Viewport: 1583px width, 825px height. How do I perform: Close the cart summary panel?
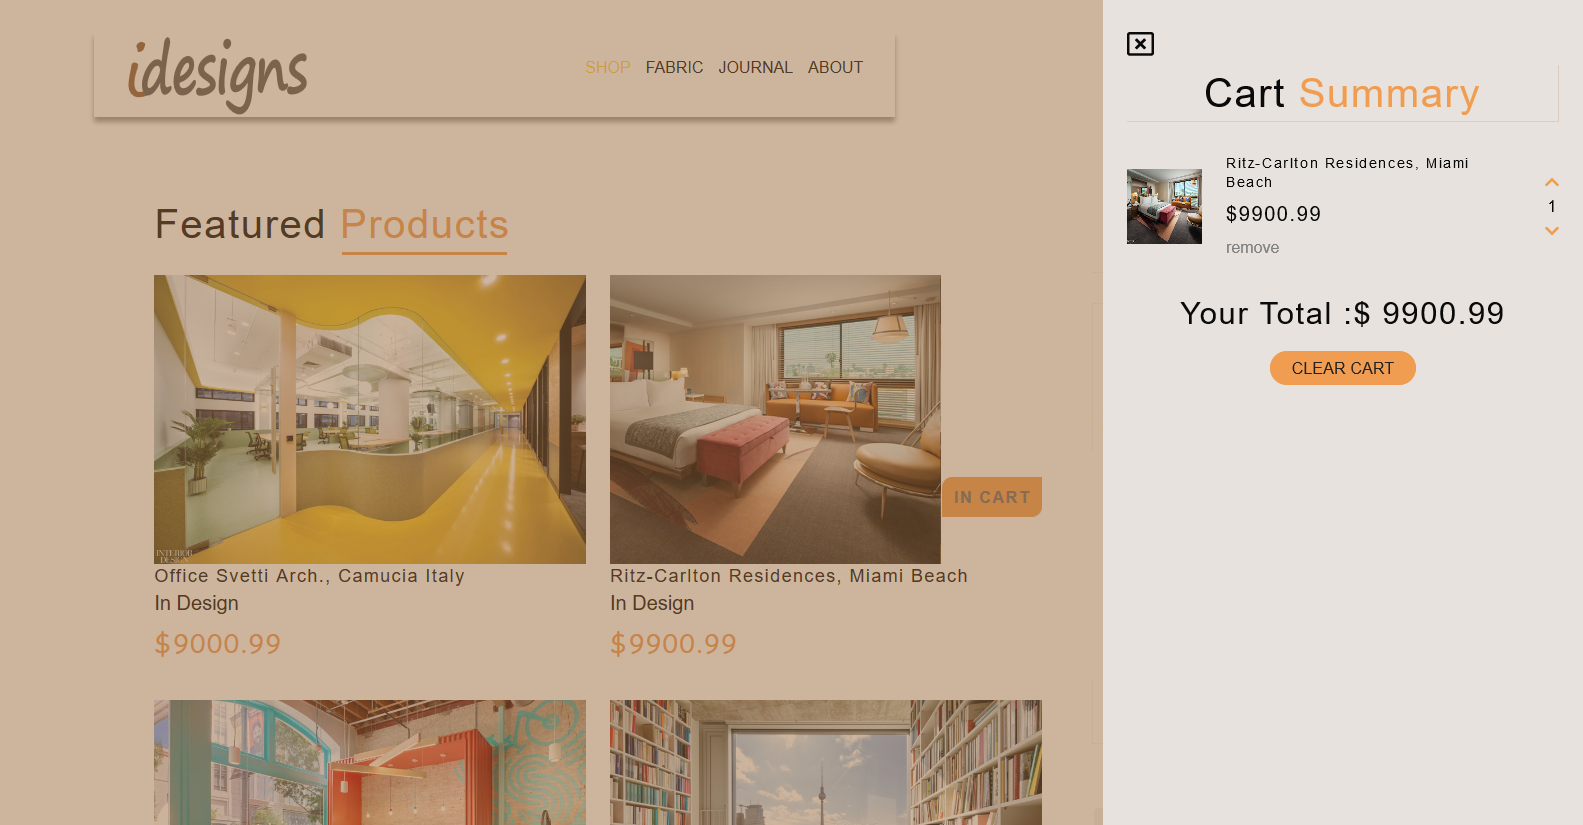[1140, 44]
